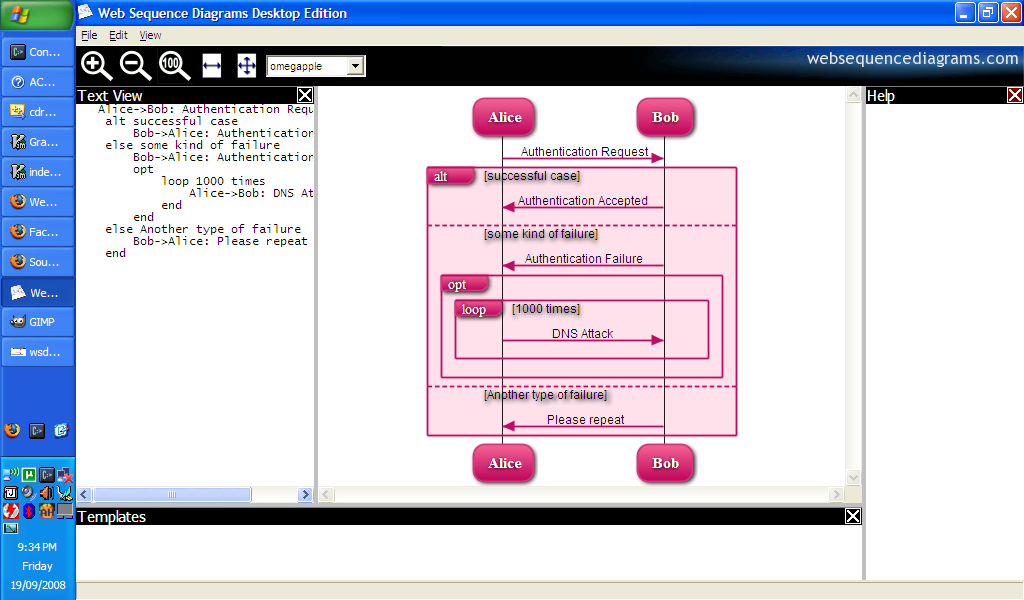Open the Windows Start button
The image size is (1024, 600).
(x=36, y=14)
